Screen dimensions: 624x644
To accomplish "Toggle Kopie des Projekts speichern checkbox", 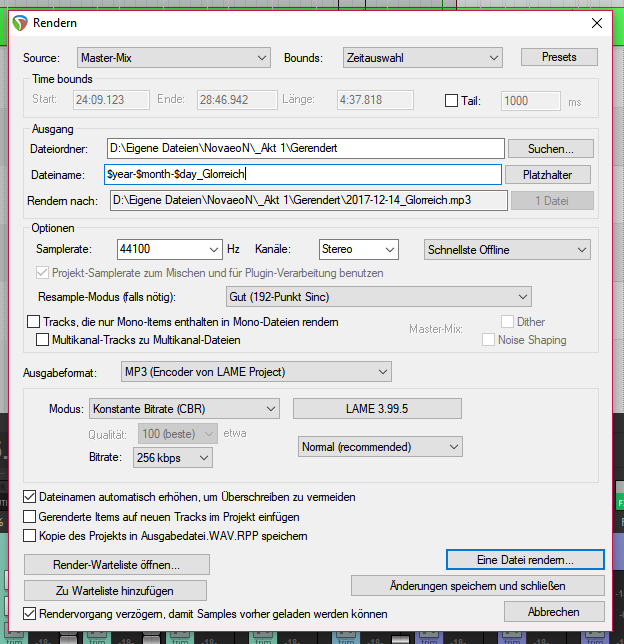I will (29, 536).
